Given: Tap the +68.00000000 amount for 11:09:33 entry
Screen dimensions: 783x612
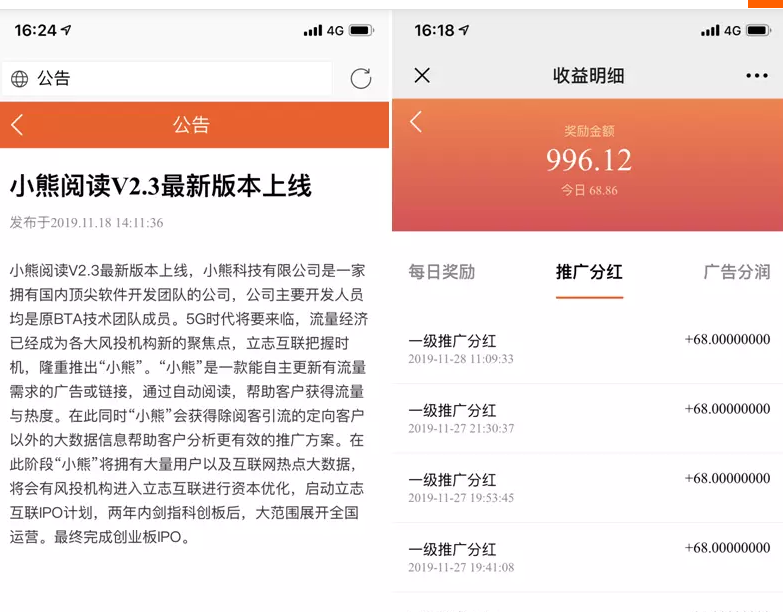Looking at the screenshot, I should pyautogui.click(x=728, y=339).
